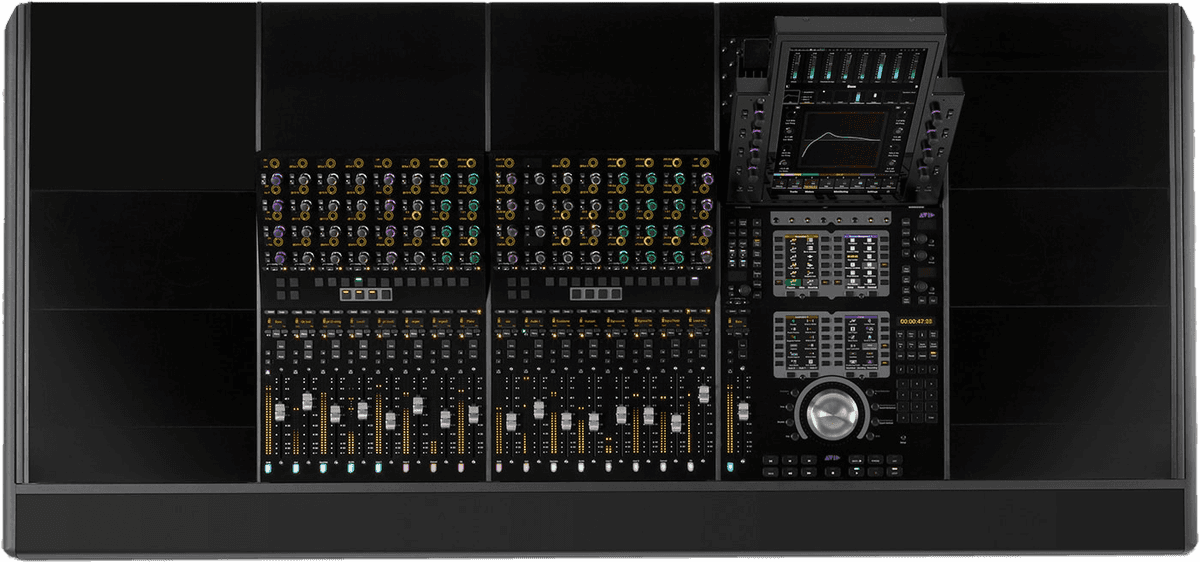
Task: Click the large silver jog wheel
Action: tap(831, 410)
